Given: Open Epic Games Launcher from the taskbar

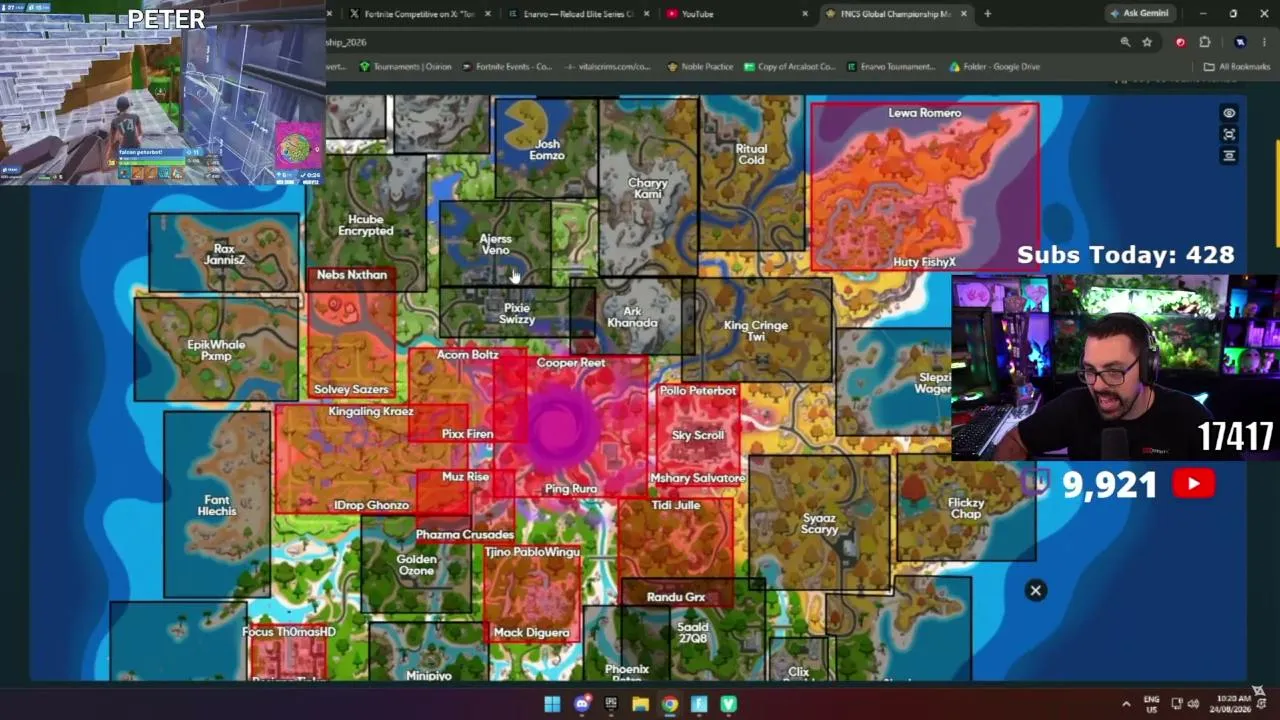Looking at the screenshot, I should click(x=611, y=704).
